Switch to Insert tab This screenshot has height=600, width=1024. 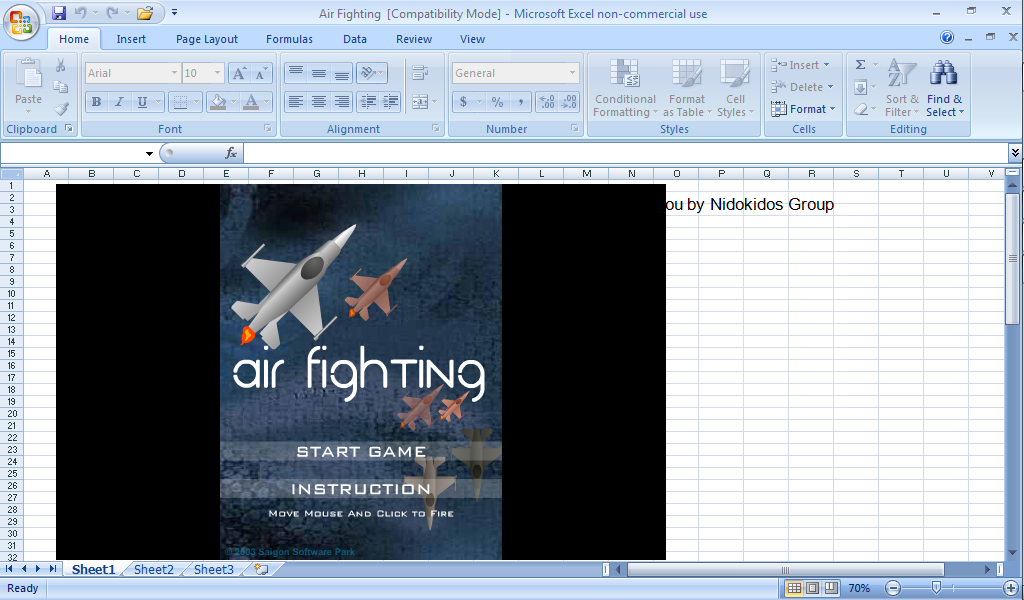(x=131, y=39)
